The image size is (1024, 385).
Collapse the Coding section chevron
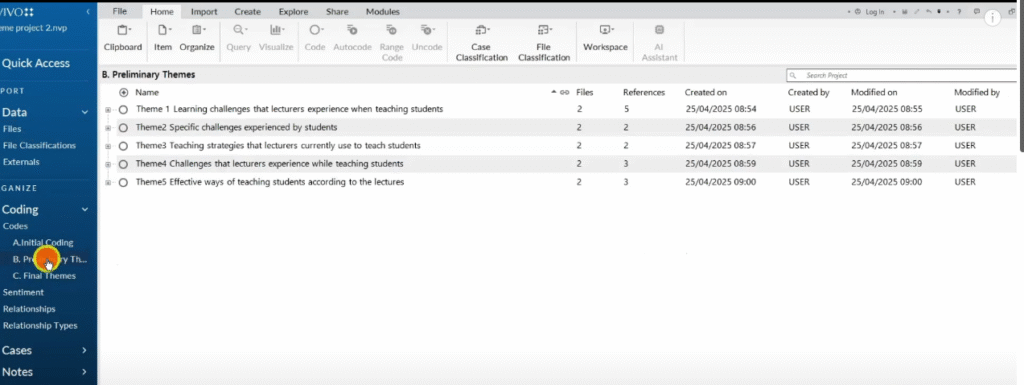(84, 209)
